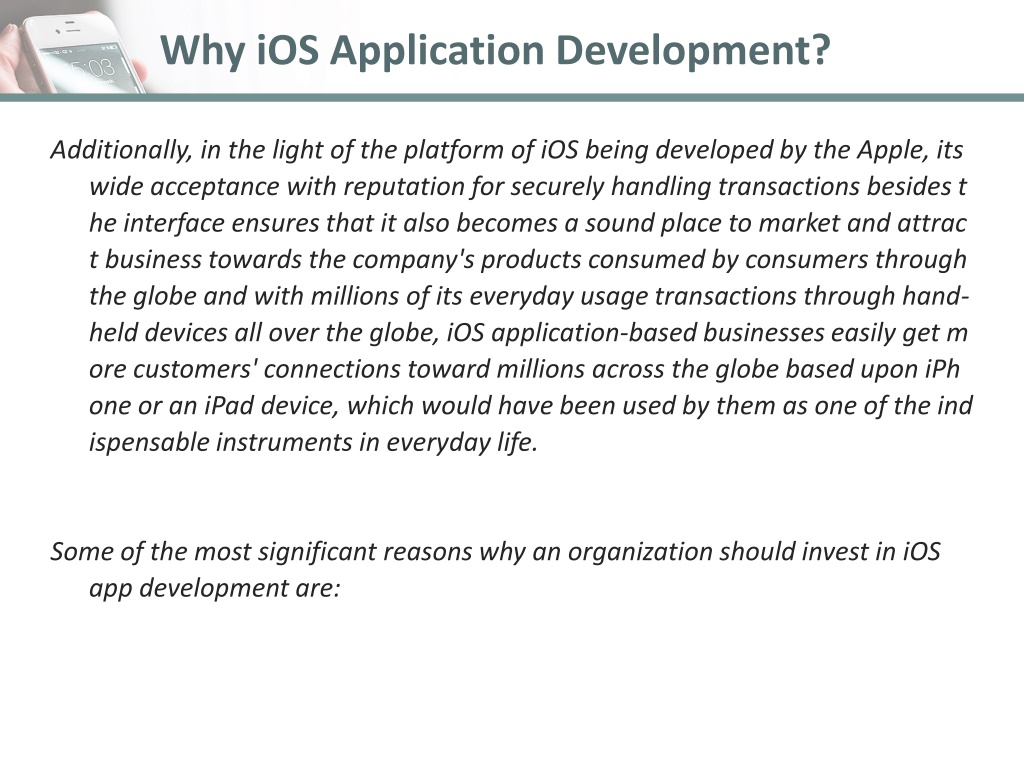The height and width of the screenshot is (768, 1024).
Task: Click the line 'app development are:'
Action: click(x=215, y=588)
